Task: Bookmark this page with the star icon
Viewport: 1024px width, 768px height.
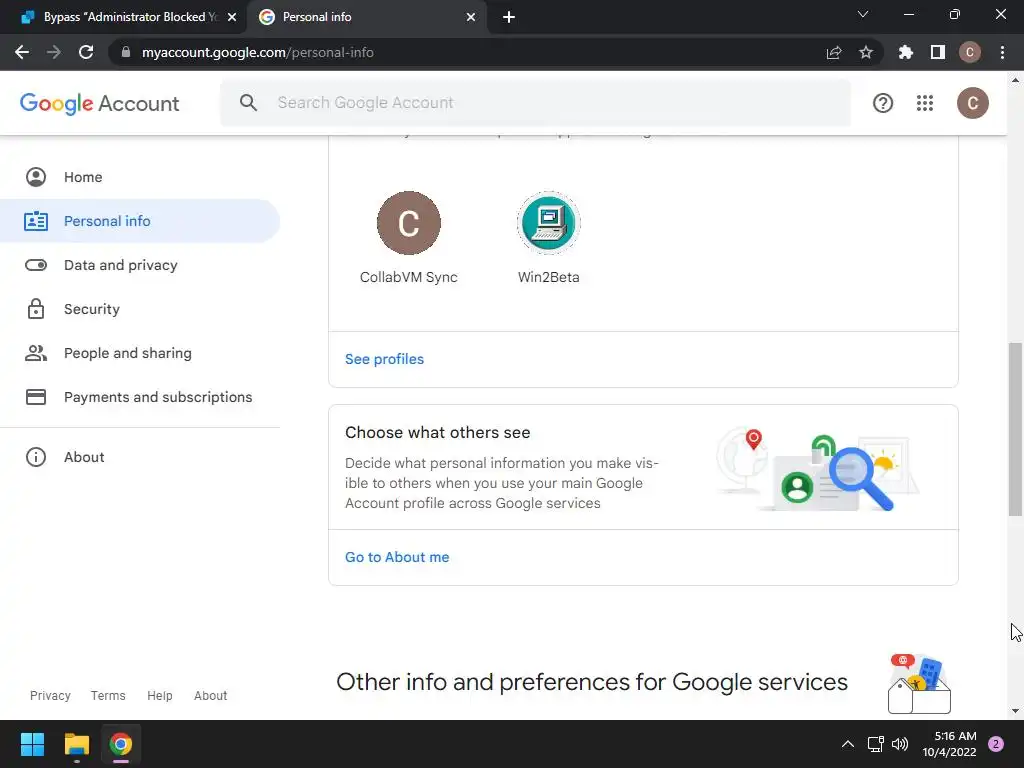Action: click(866, 52)
